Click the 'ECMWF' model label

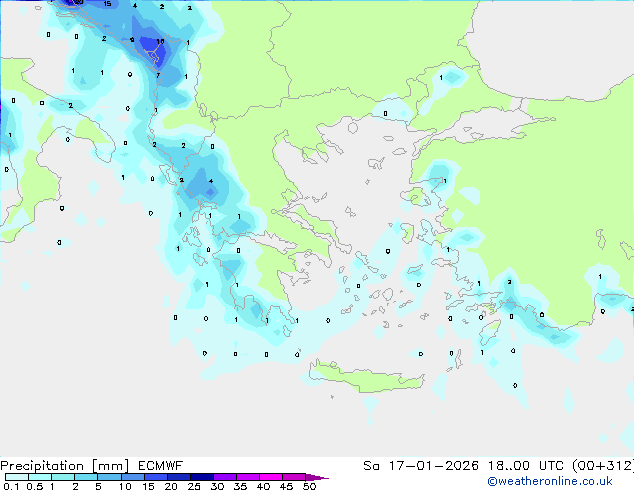(161, 466)
